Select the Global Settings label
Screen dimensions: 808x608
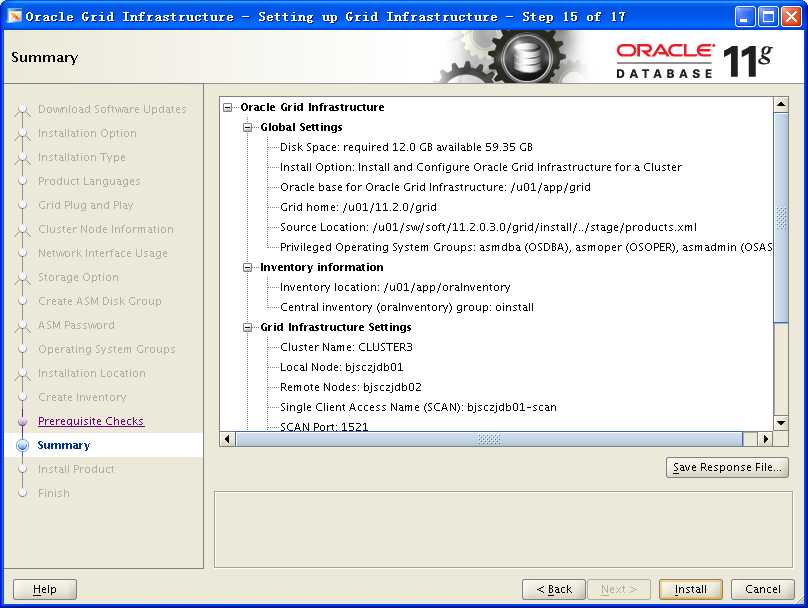[301, 127]
